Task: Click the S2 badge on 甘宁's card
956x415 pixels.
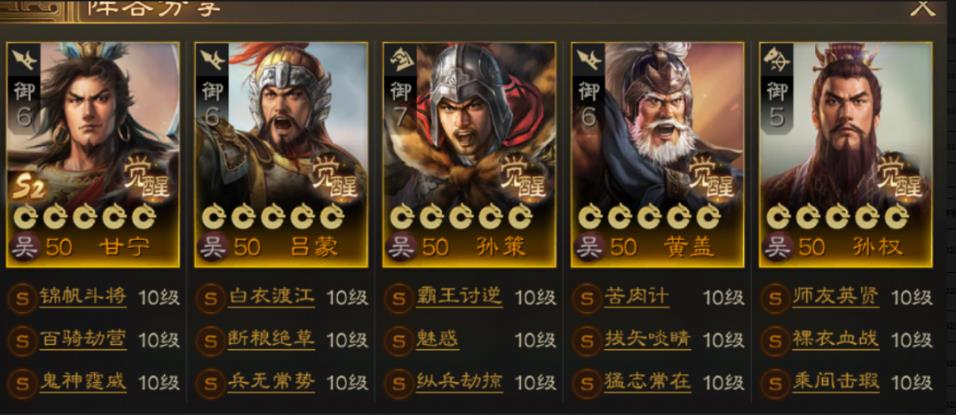Action: [x=30, y=188]
